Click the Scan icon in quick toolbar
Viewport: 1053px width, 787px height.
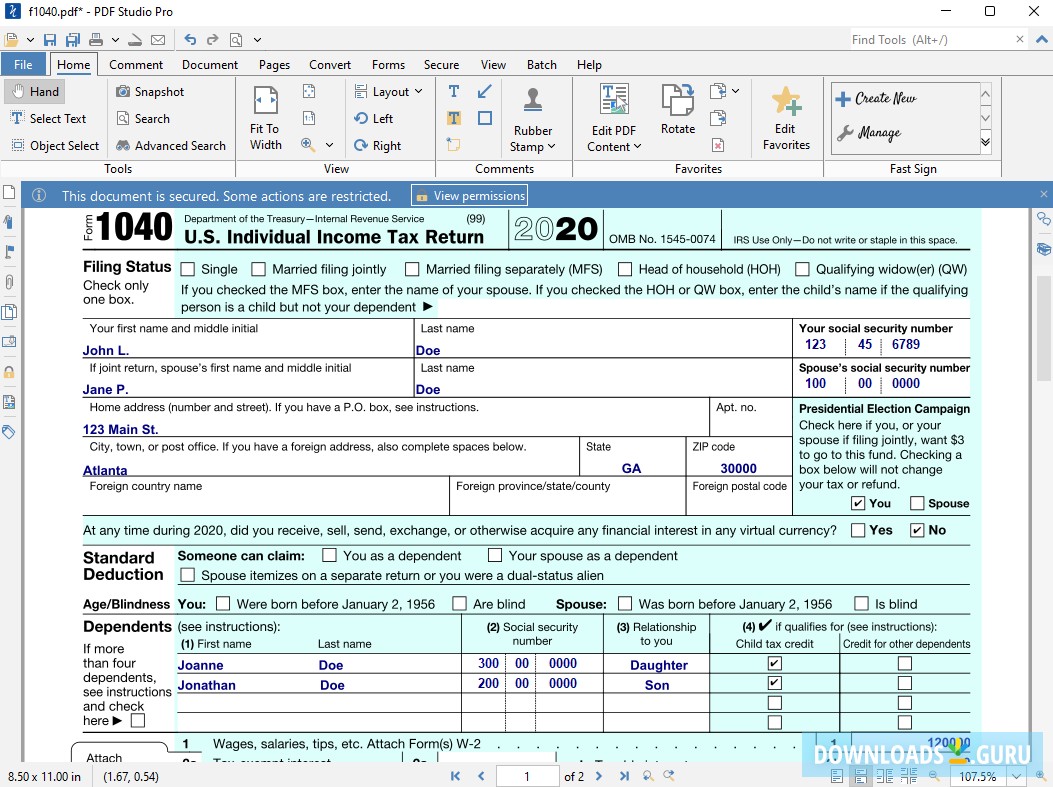[135, 40]
